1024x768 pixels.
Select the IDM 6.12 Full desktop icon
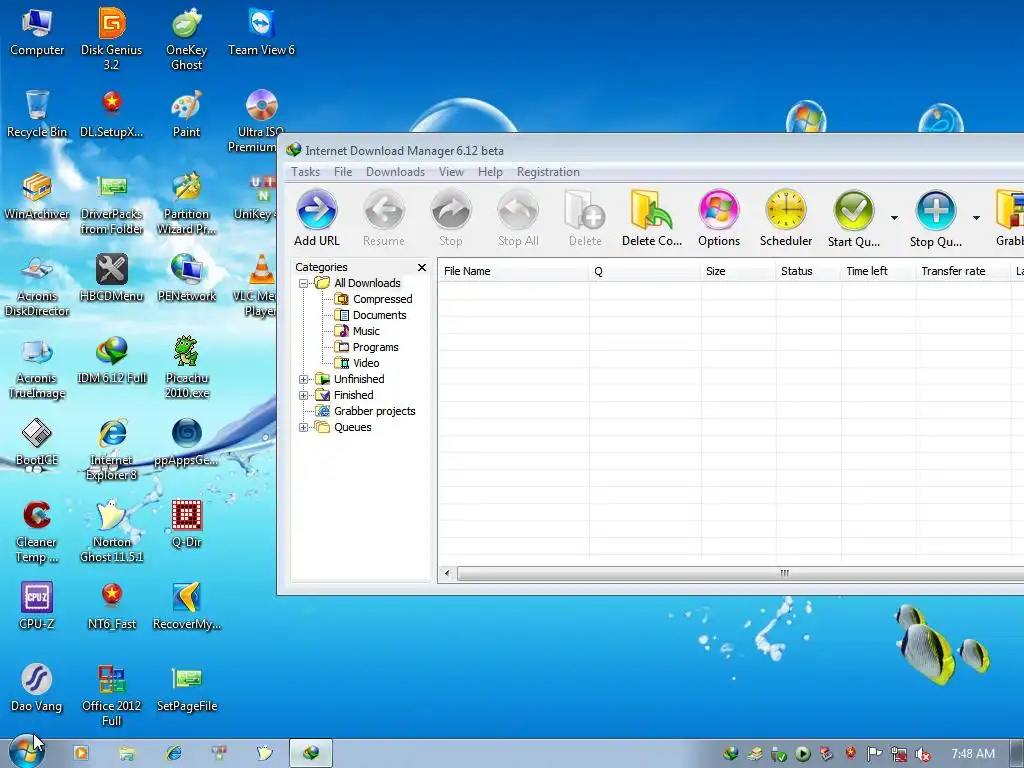point(112,360)
